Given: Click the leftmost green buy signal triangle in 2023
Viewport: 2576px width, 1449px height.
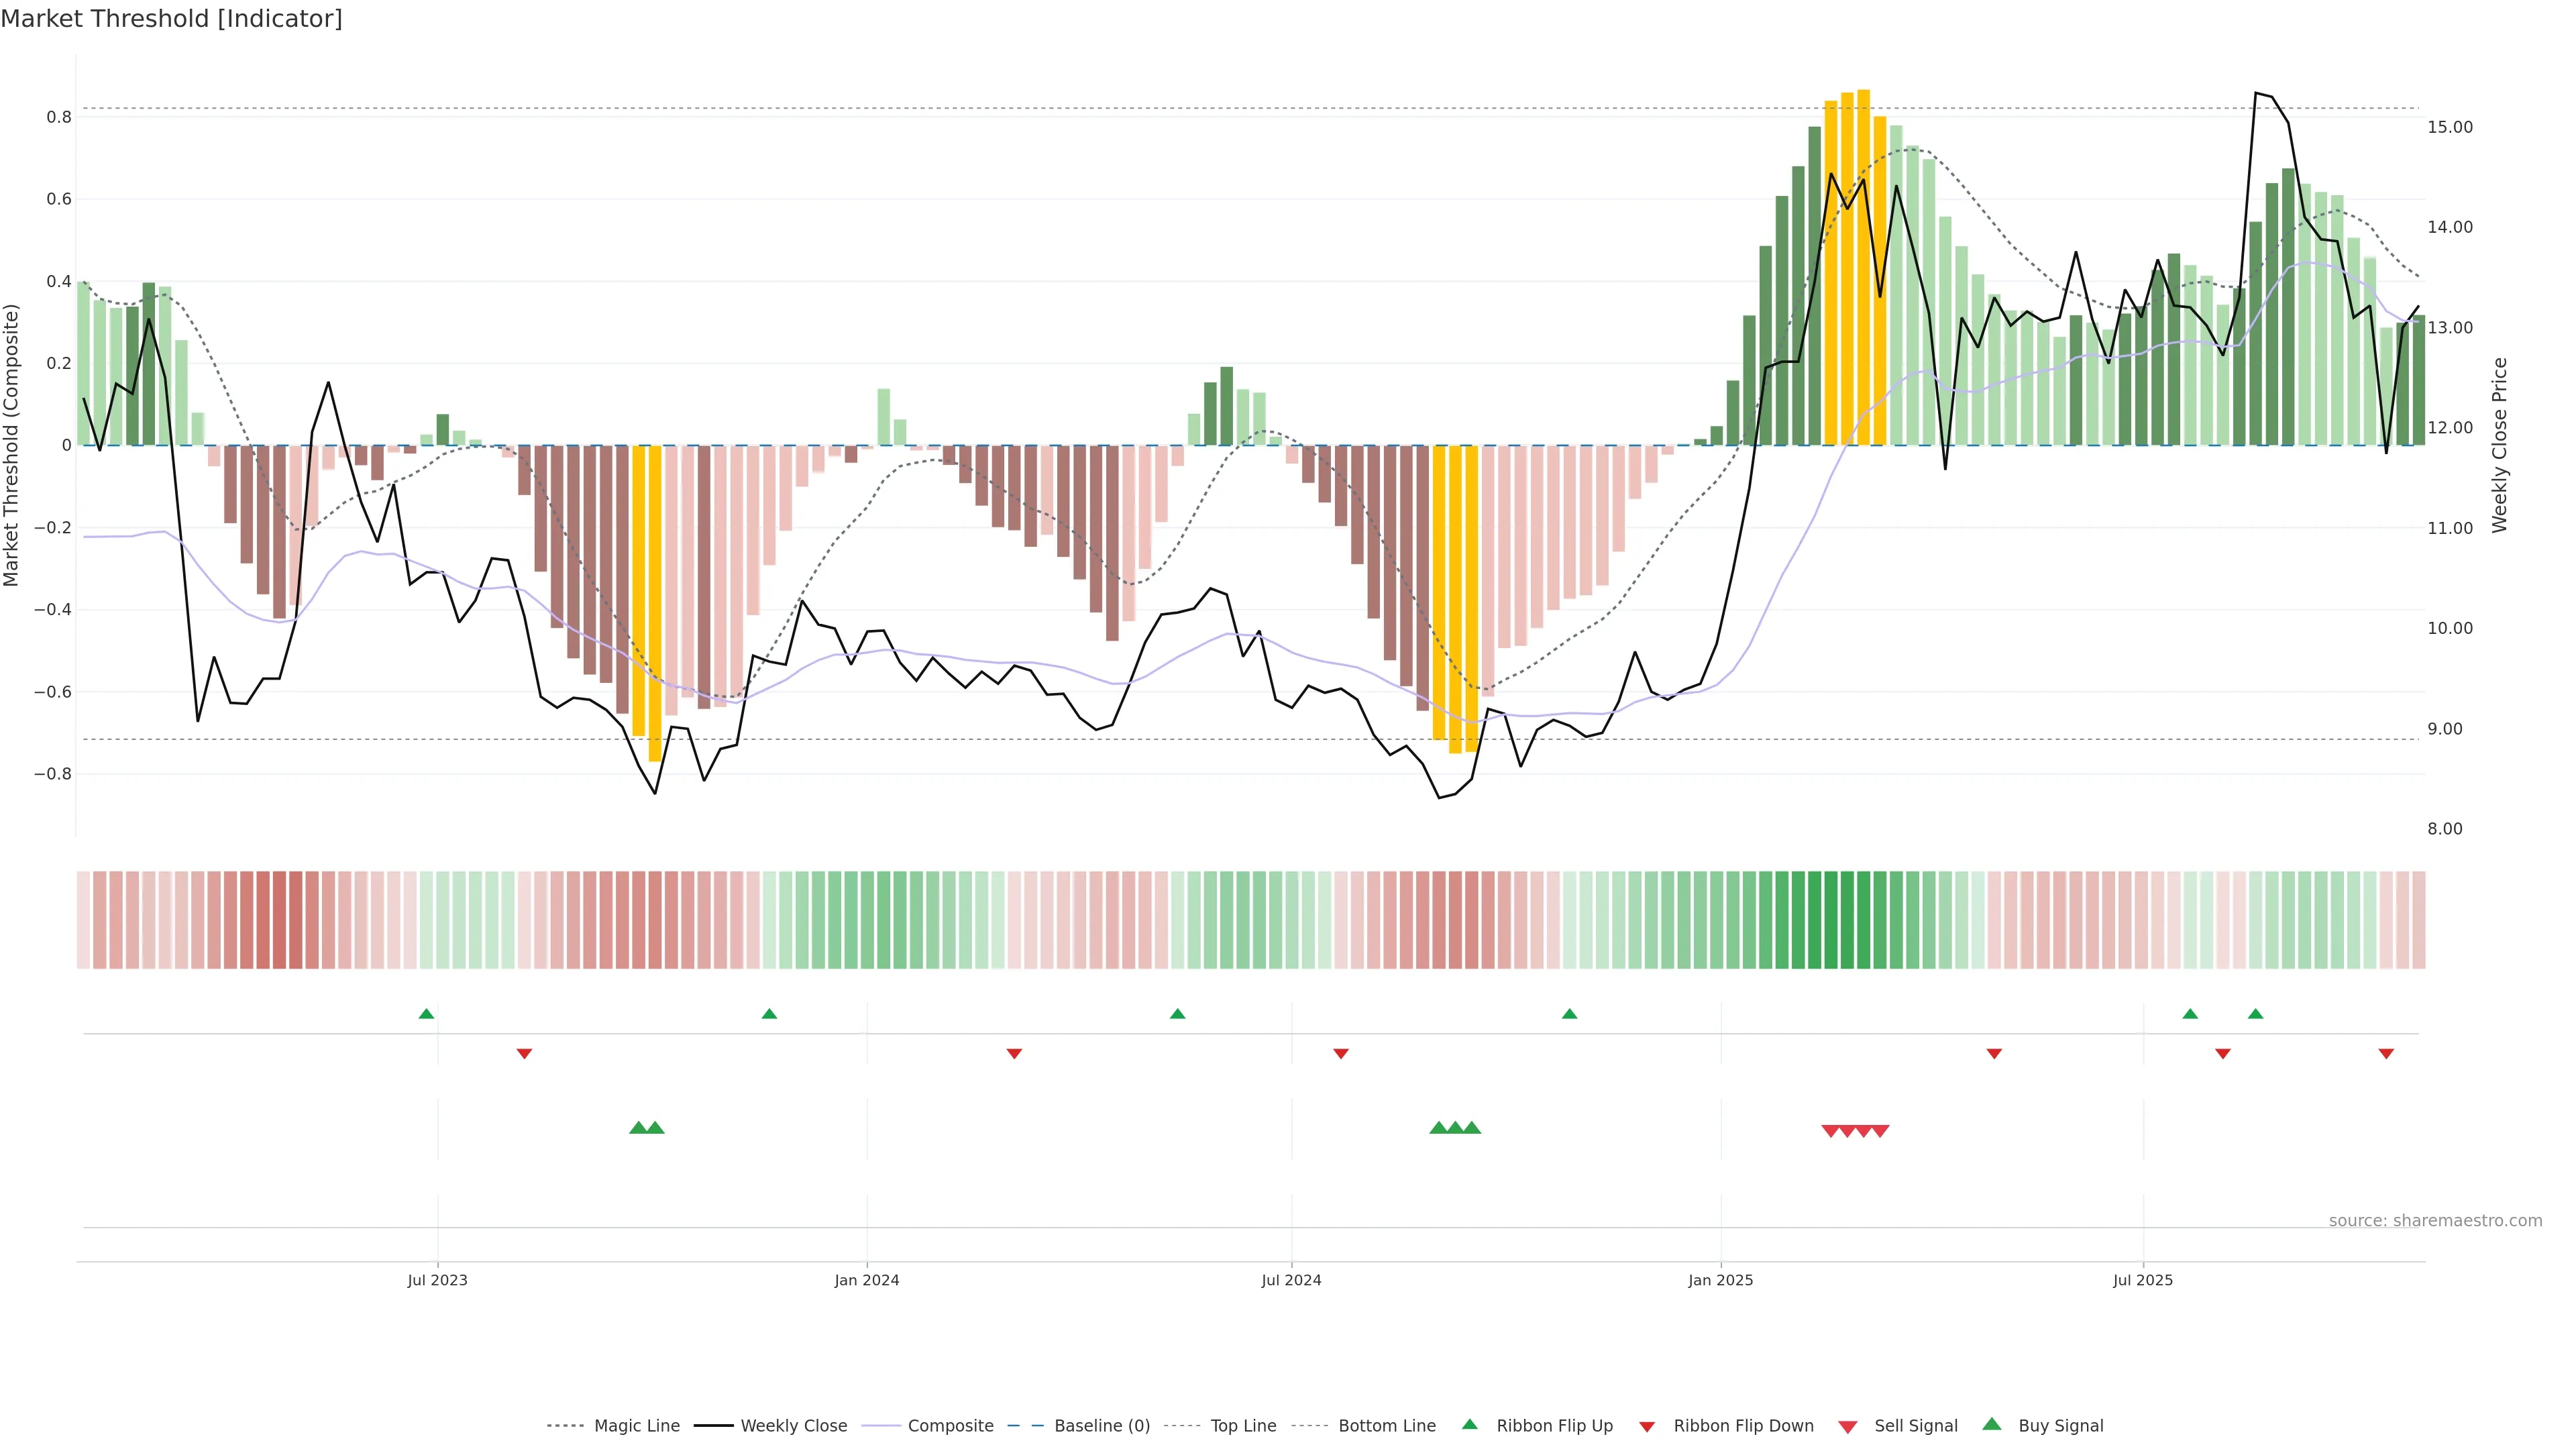Looking at the screenshot, I should (638, 1128).
